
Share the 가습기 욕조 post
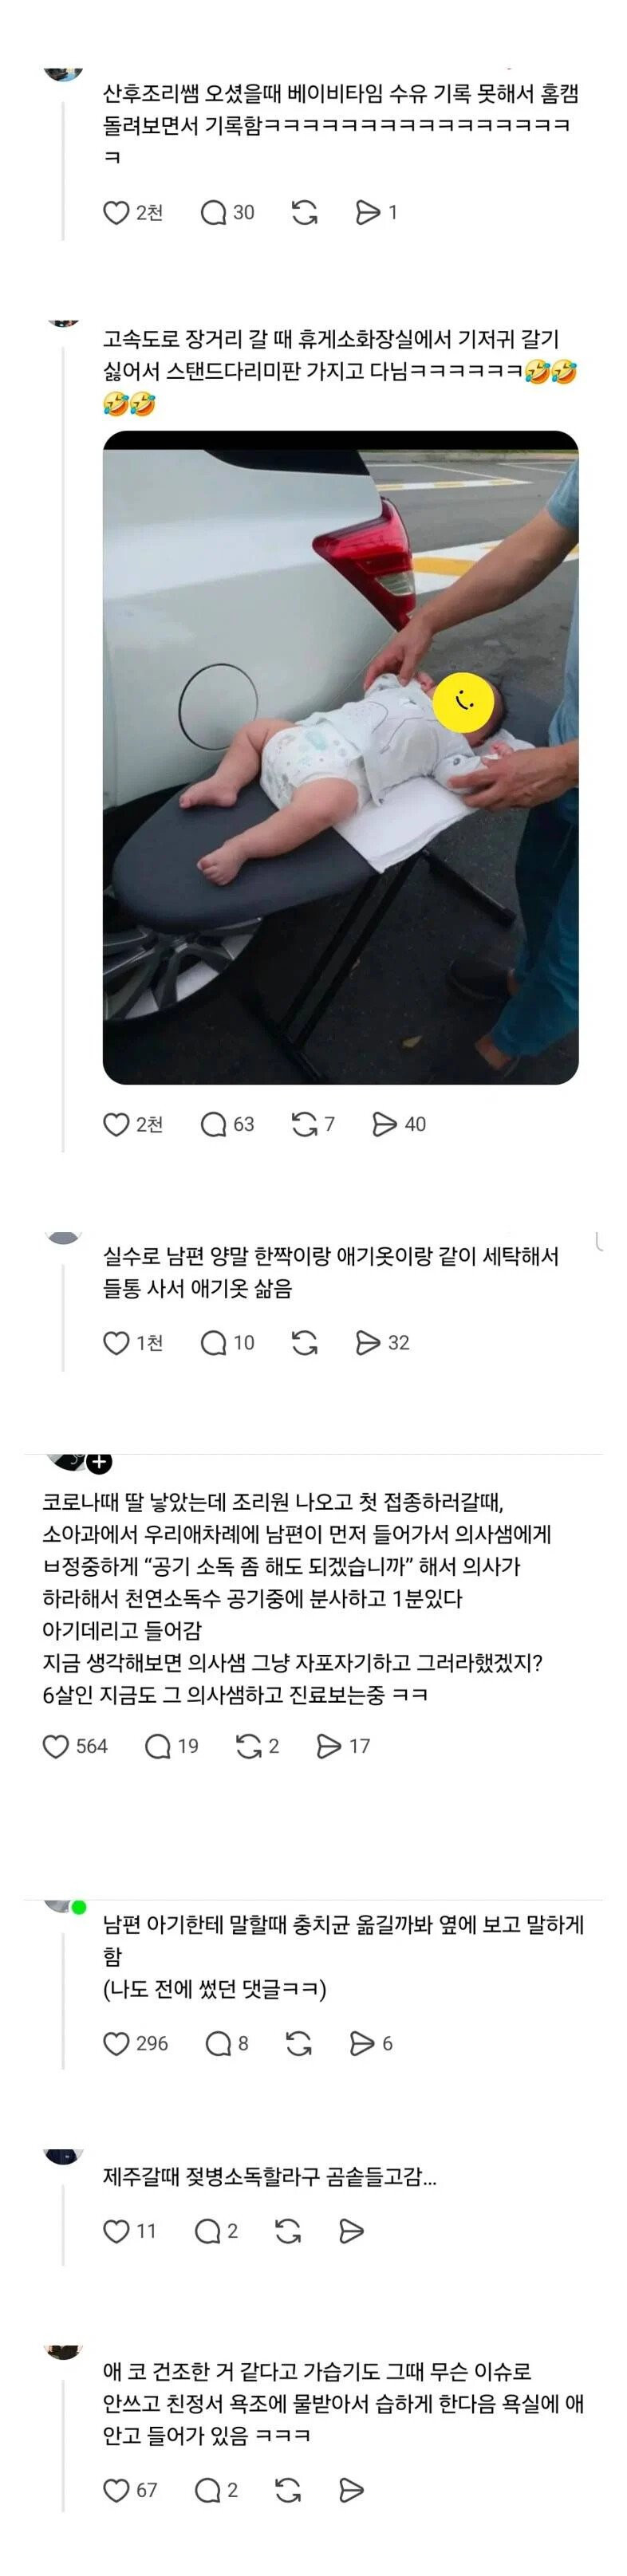pyautogui.click(x=351, y=2489)
